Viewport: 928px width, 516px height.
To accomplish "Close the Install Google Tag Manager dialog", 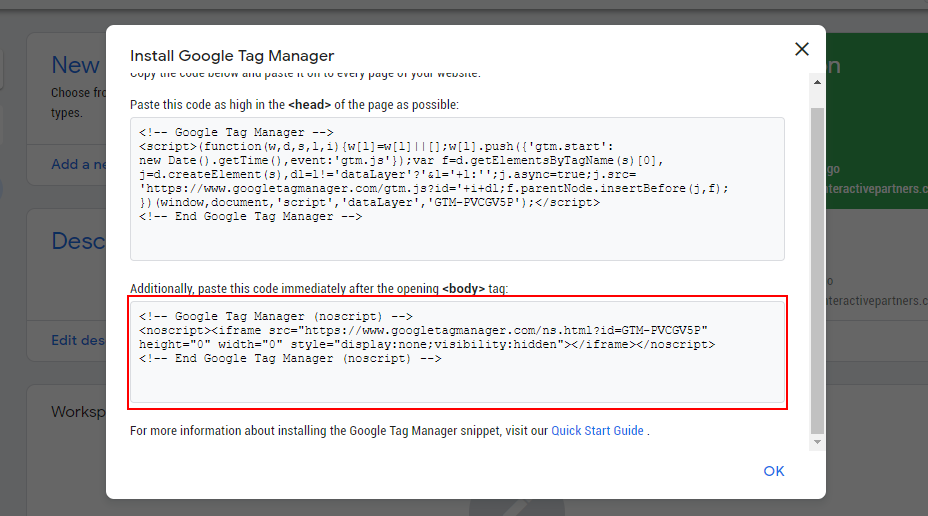I will 801,49.
